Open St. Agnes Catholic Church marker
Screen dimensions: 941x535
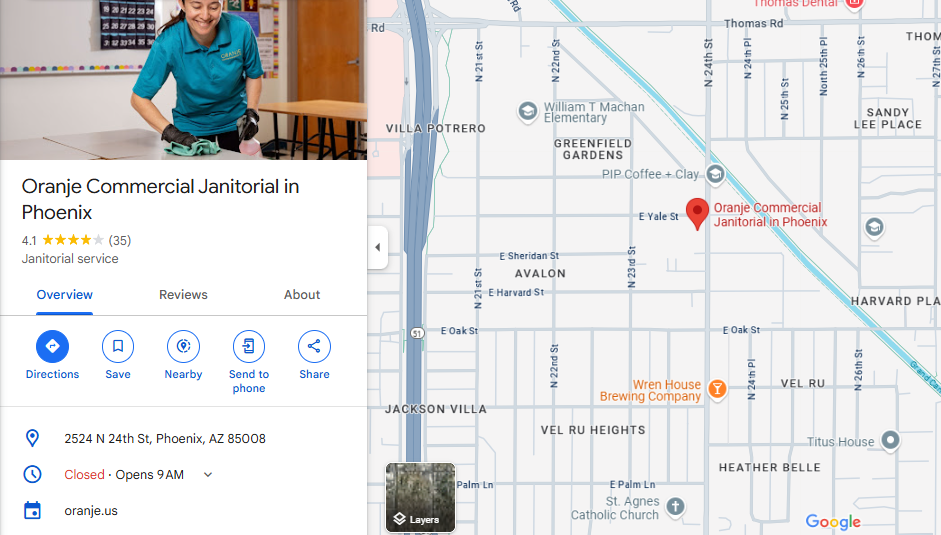click(x=676, y=506)
